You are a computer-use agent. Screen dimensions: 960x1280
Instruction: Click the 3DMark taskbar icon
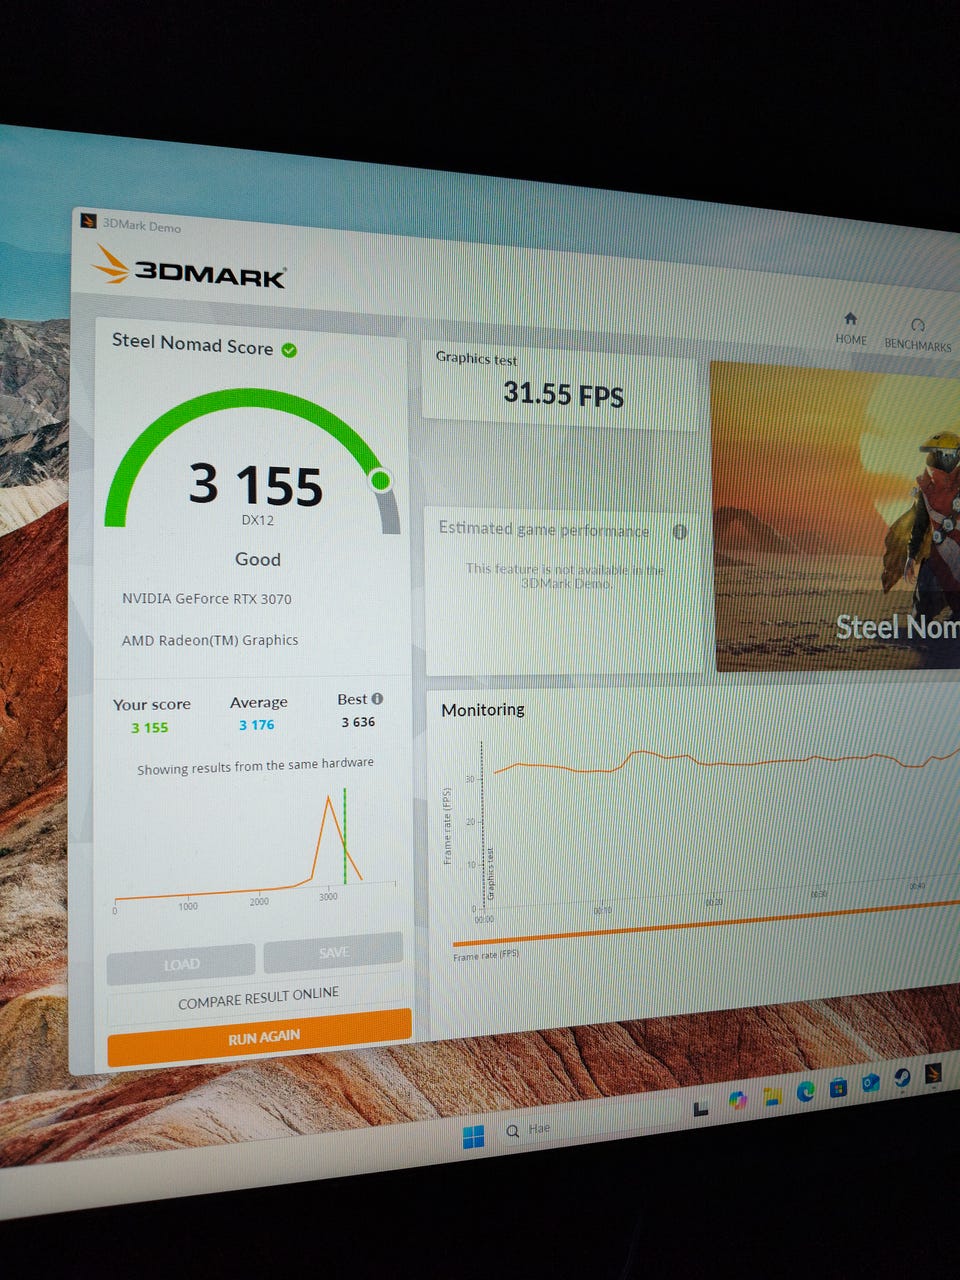(932, 1073)
